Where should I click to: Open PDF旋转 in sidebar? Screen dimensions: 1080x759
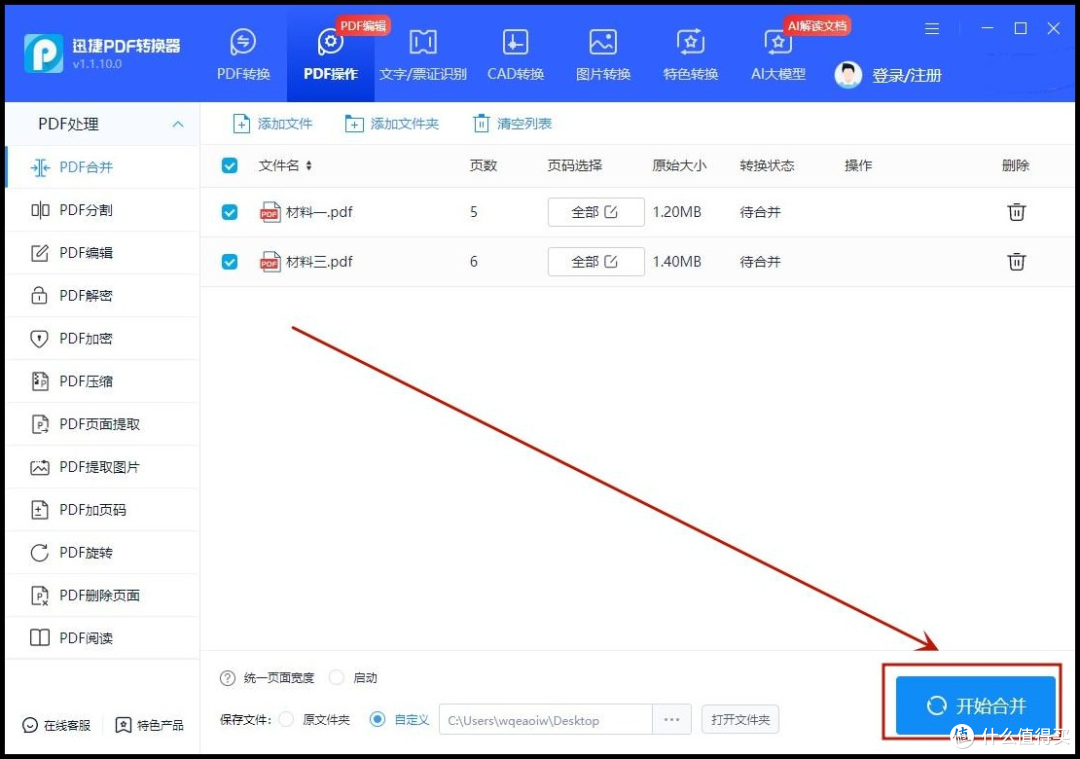tap(102, 552)
